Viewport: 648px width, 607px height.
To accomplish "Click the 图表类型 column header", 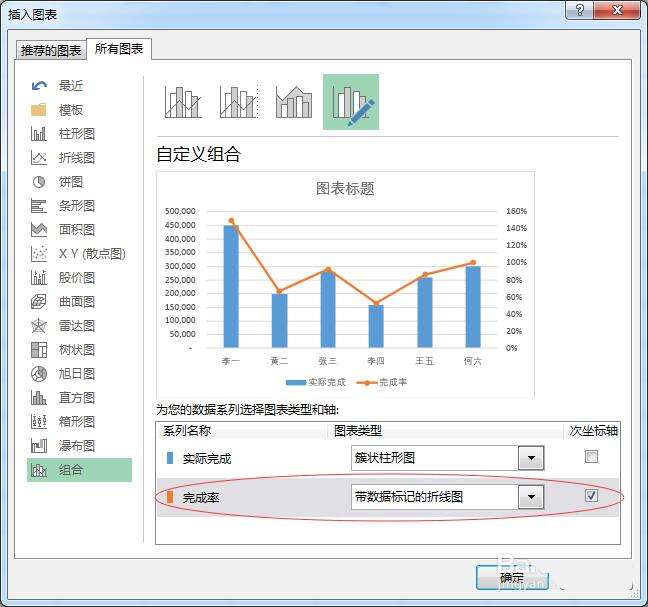I will 358,431.
